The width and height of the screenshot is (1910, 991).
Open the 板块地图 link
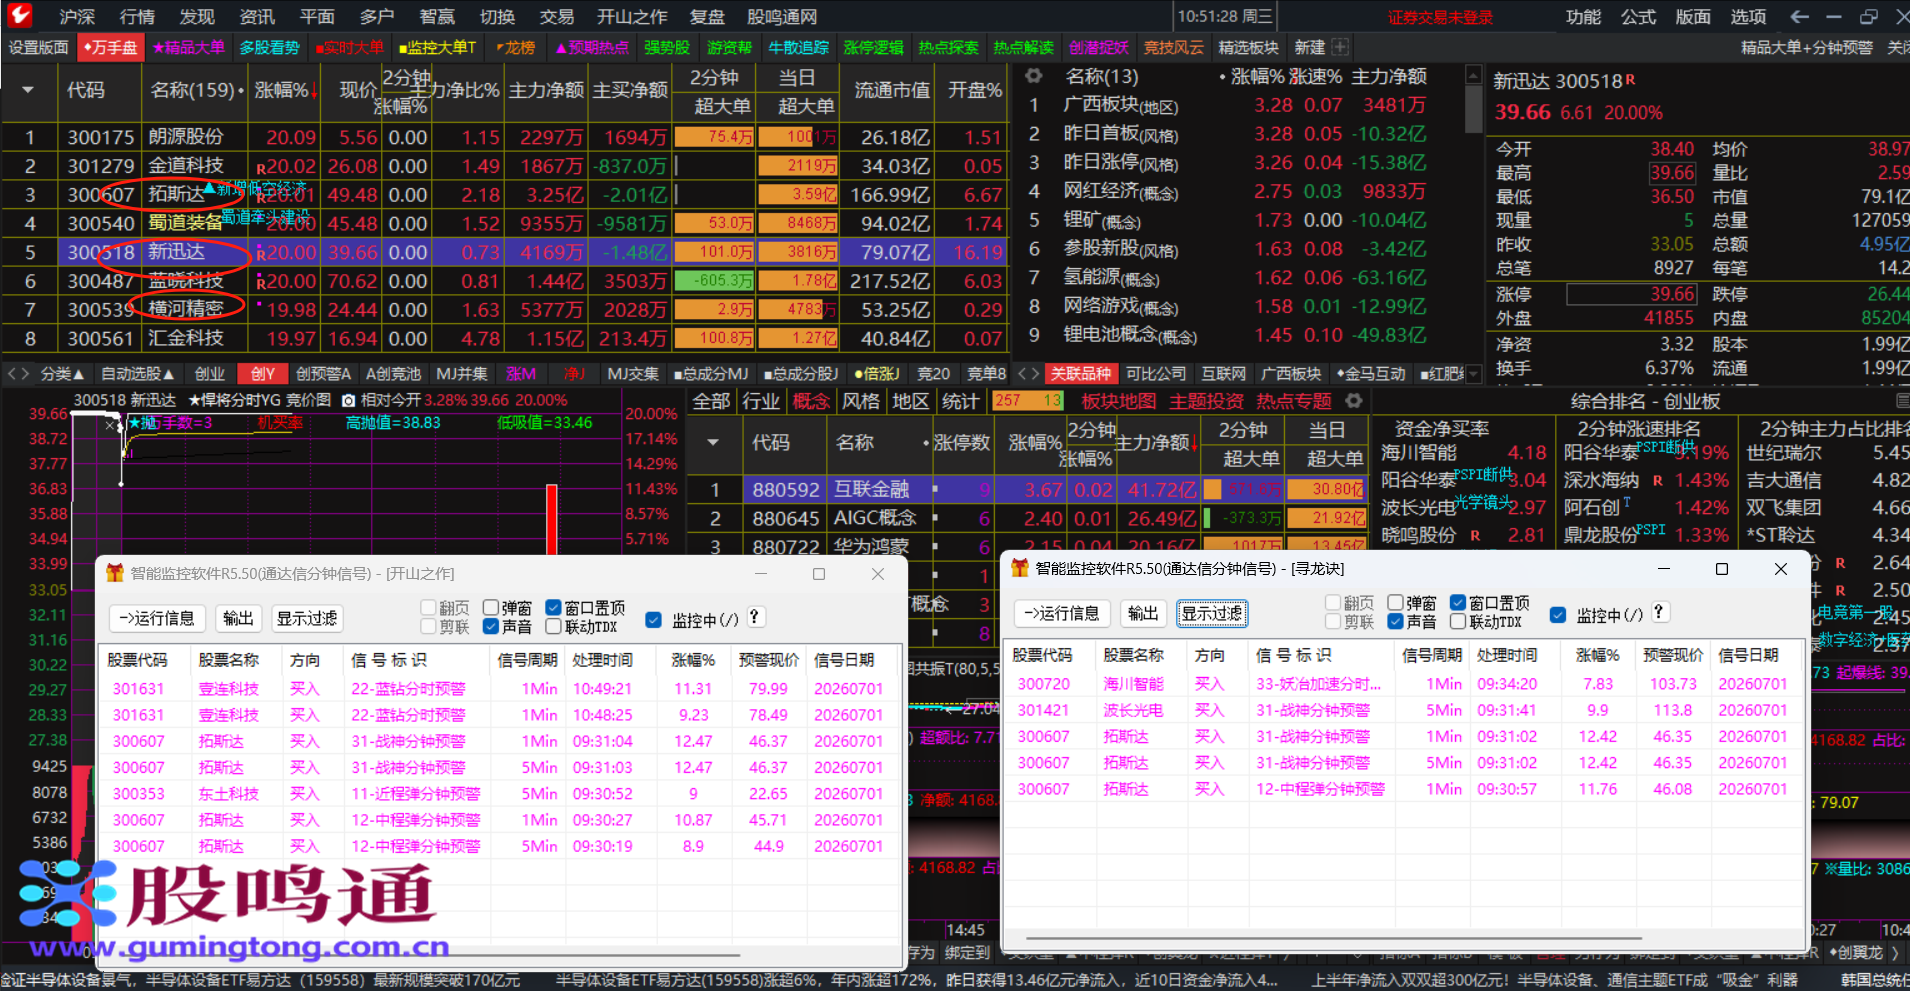coord(1119,401)
